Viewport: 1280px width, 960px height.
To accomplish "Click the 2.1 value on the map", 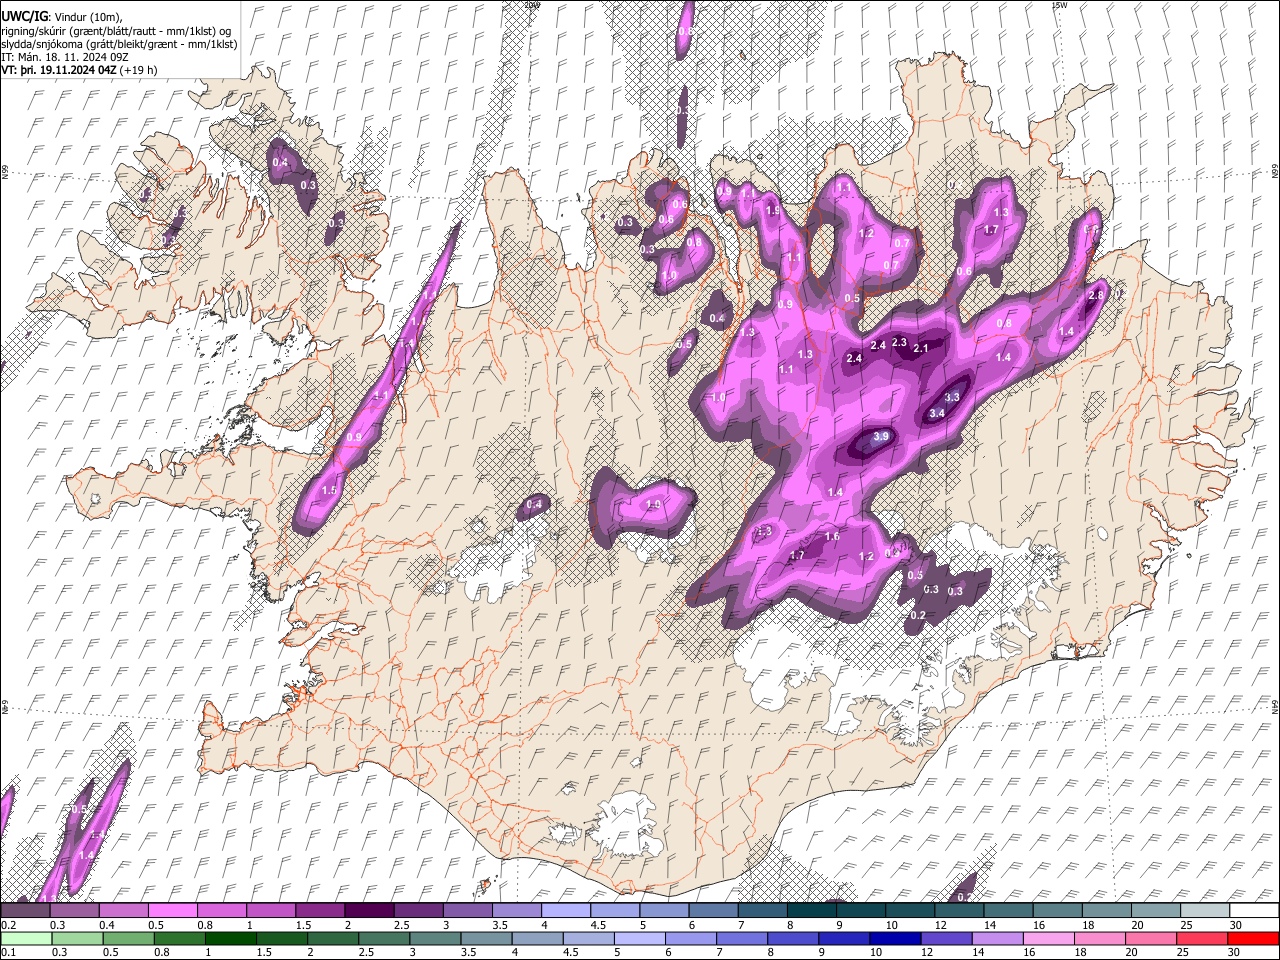I will pos(921,348).
